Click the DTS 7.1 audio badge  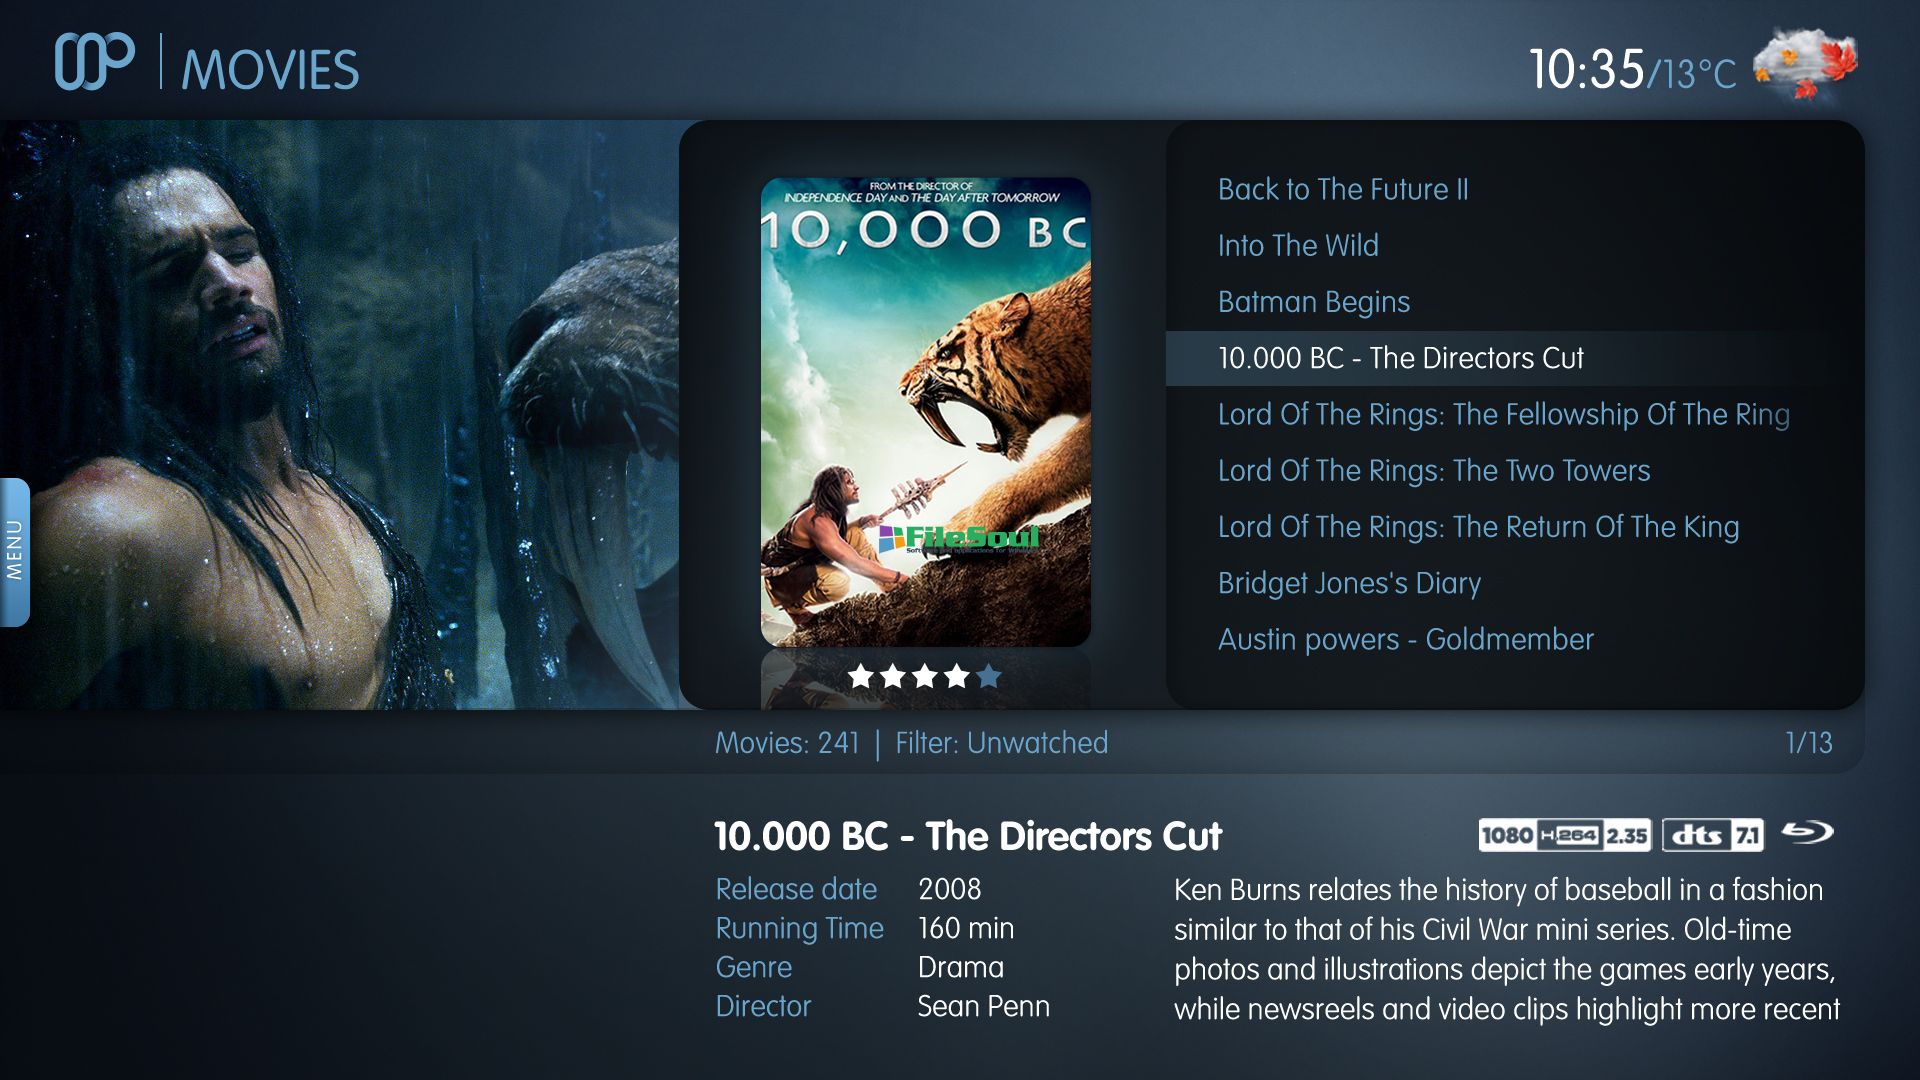pyautogui.click(x=1713, y=835)
